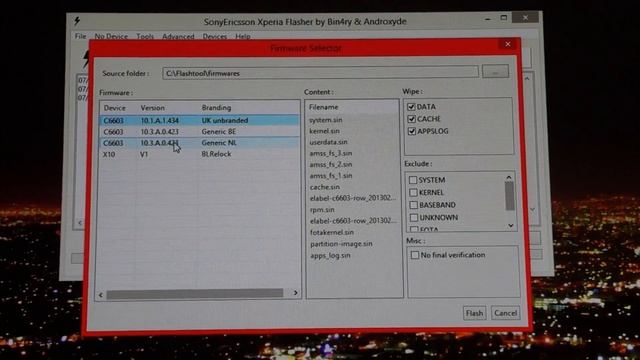Viewport: 640px width, 360px height.
Task: Check the BASEBAND exclude option
Action: coord(413,205)
